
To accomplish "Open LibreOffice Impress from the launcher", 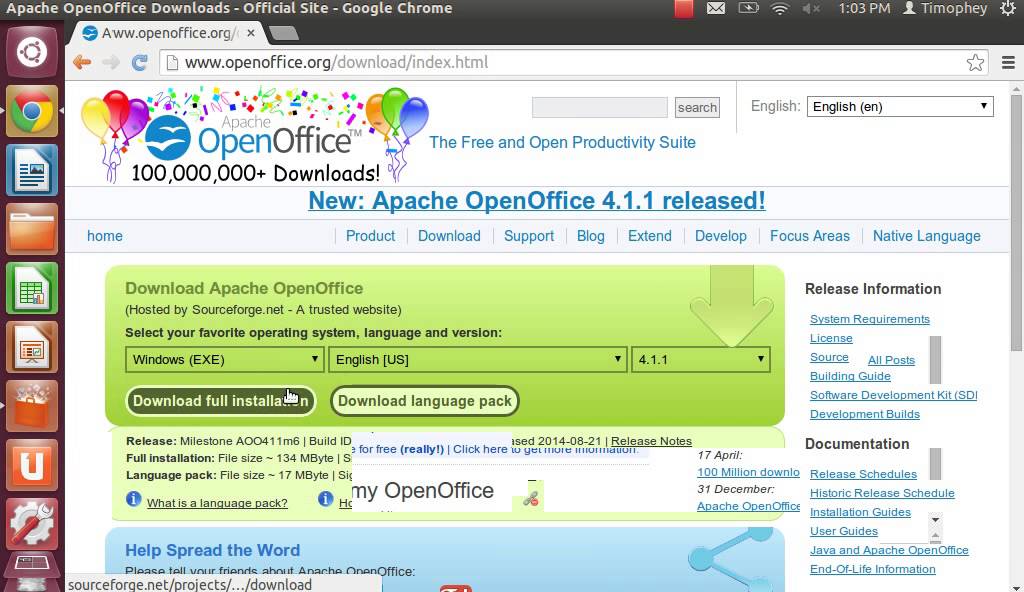I will pyautogui.click(x=31, y=347).
